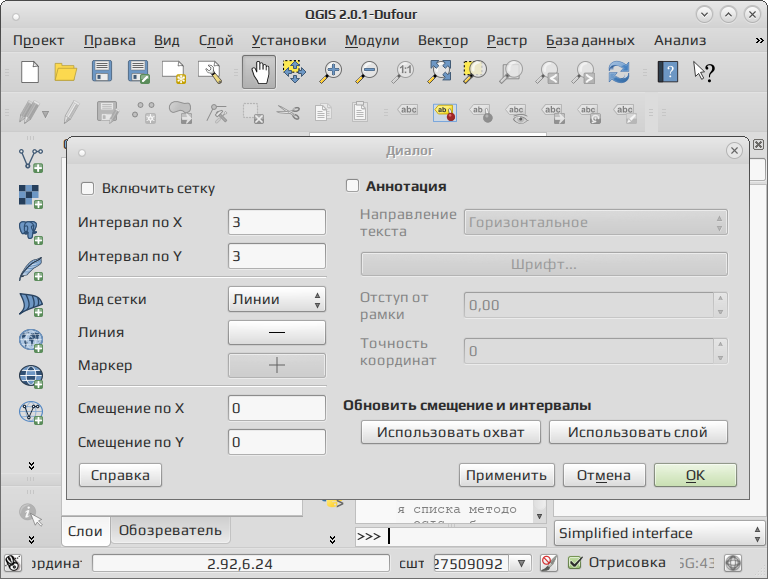Activate the What's This cursor icon
The height and width of the screenshot is (579, 768).
pos(704,72)
